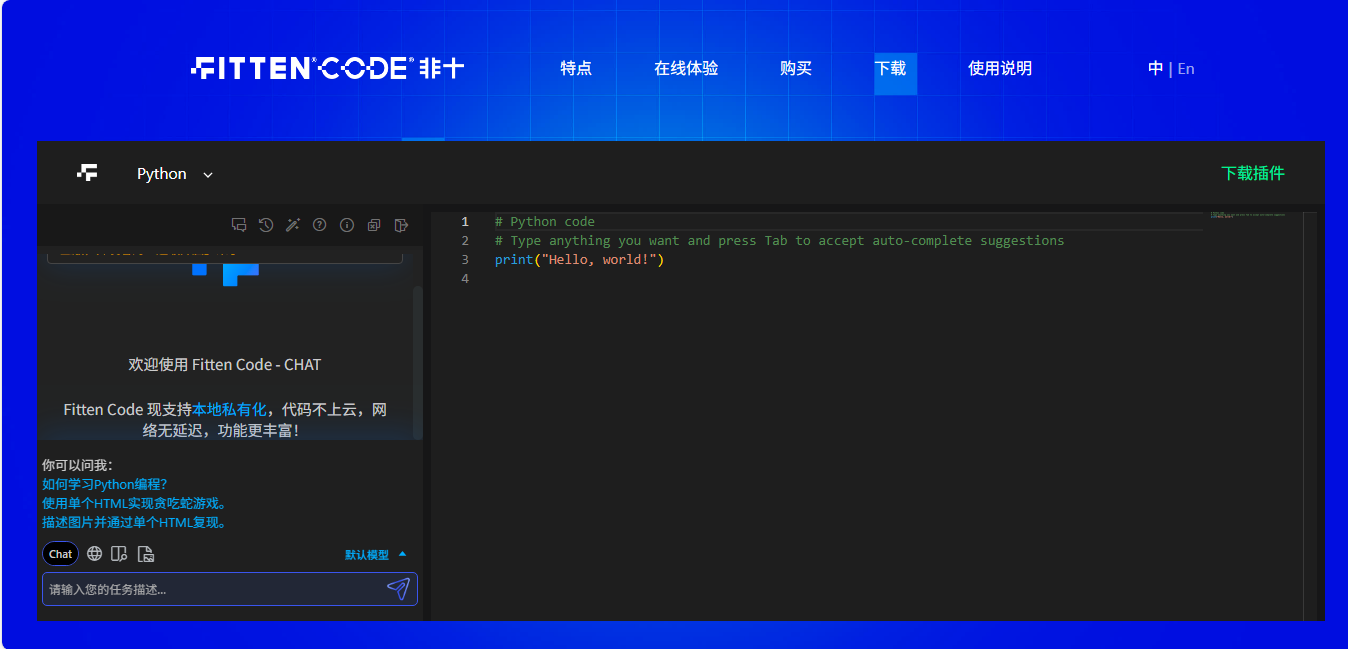This screenshot has width=1348, height=649.
Task: Open 使用说明 in the navigation
Action: point(1000,69)
